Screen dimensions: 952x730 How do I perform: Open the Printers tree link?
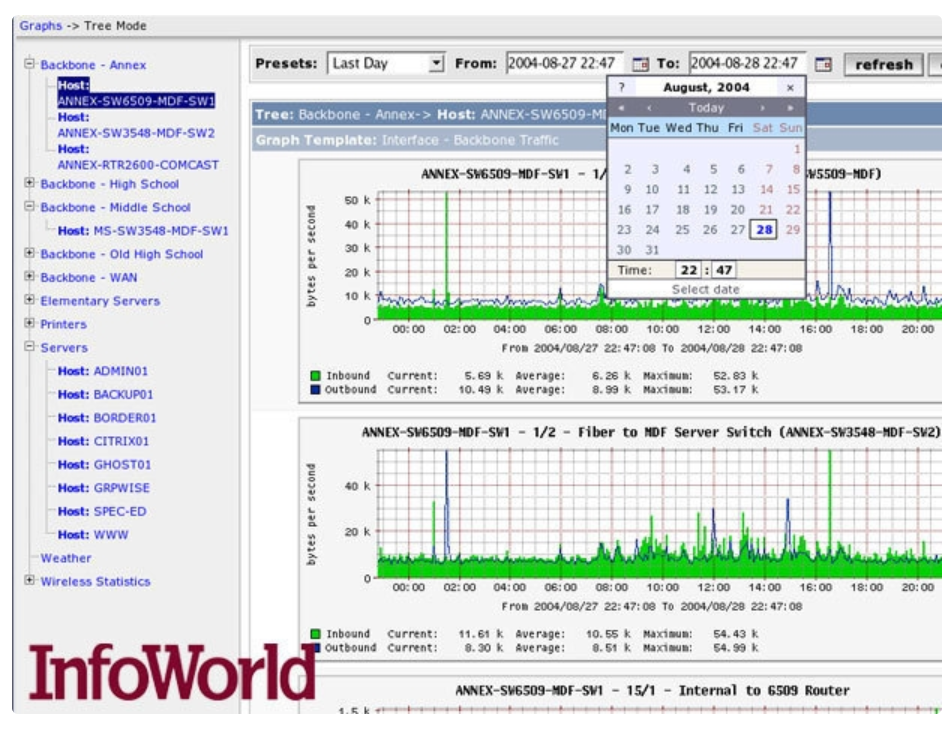(x=63, y=324)
